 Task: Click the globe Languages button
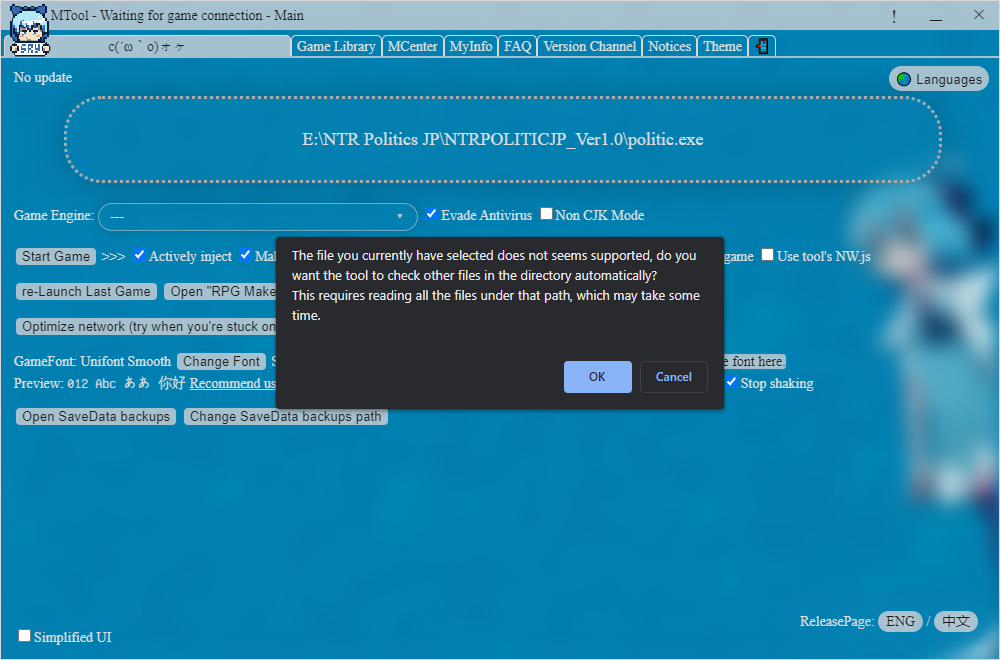tap(939, 79)
